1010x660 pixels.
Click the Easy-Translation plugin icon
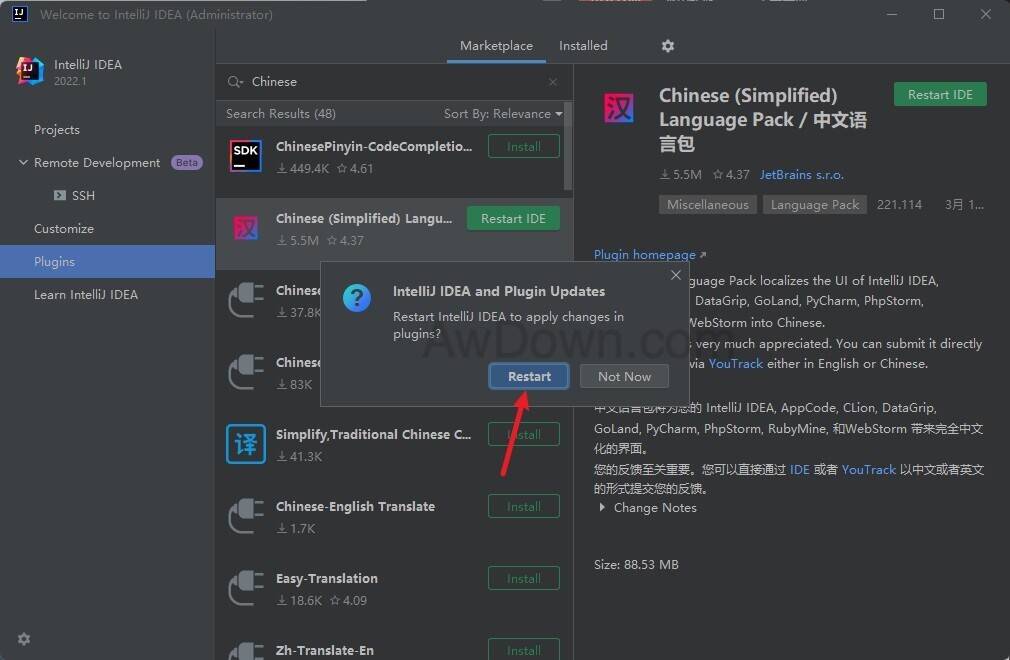point(246,588)
